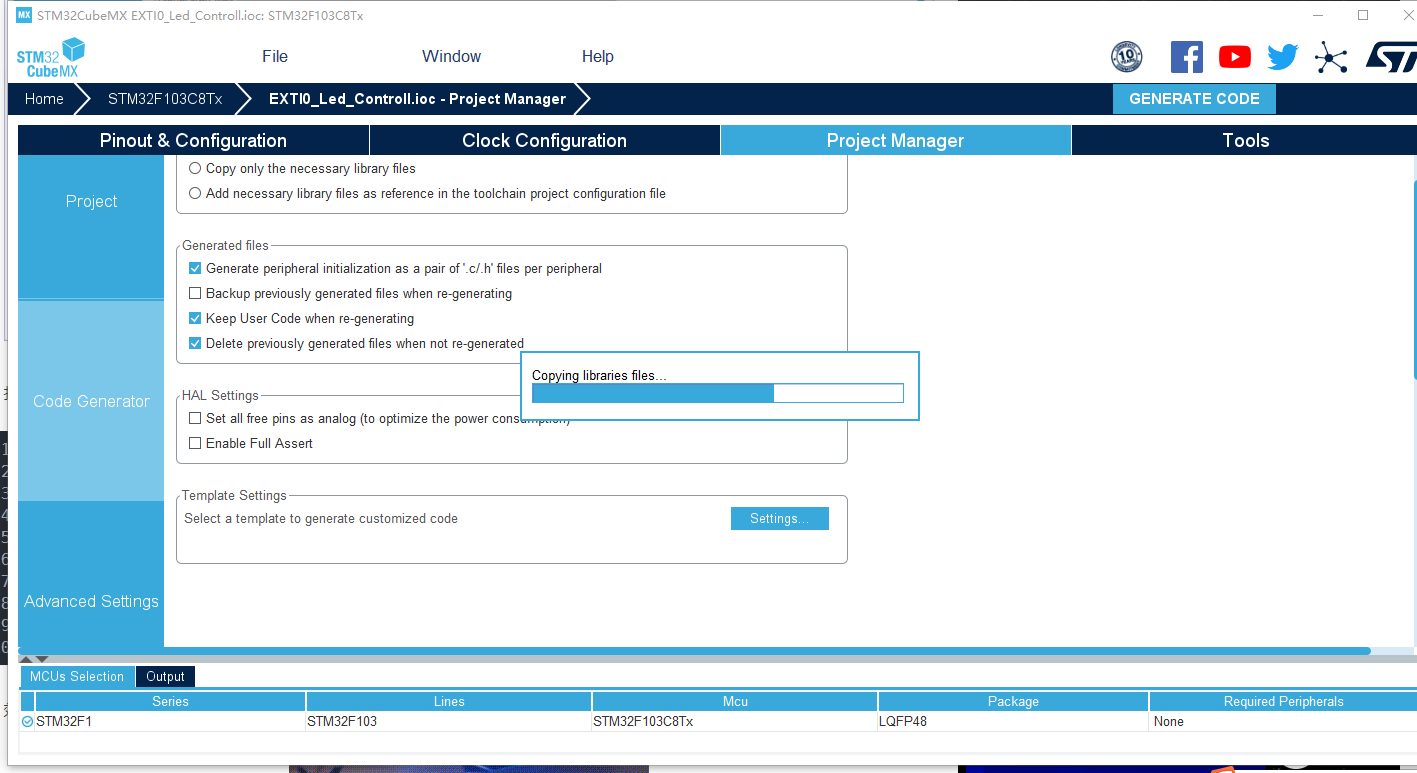Open the Tools tab
Image resolution: width=1417 pixels, height=773 pixels.
coord(1245,140)
